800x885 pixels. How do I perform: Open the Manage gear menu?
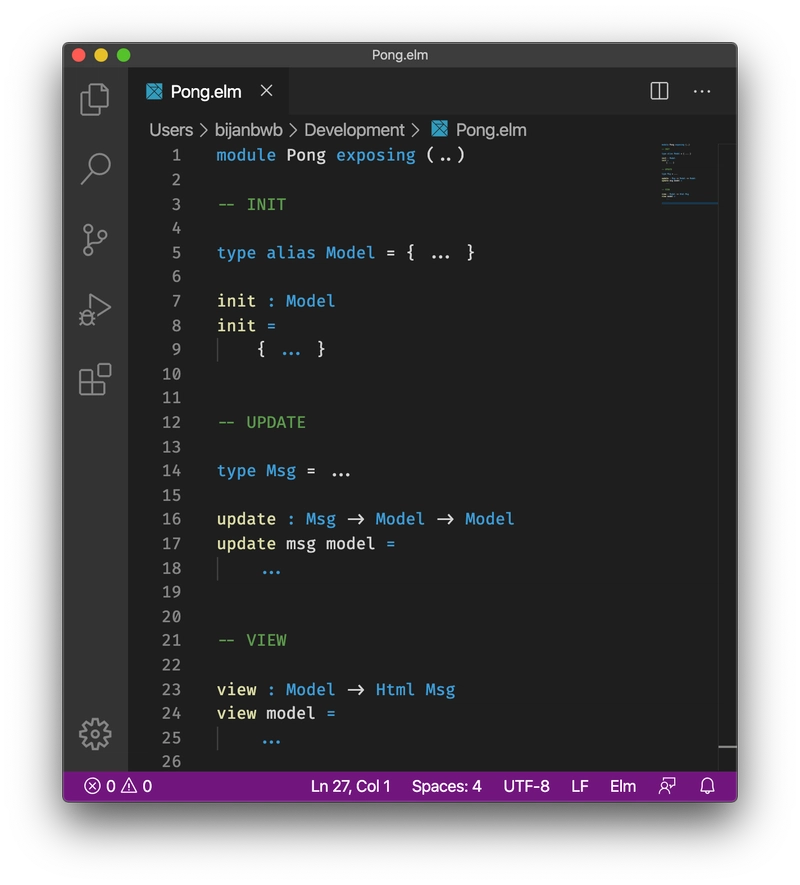(x=95, y=734)
